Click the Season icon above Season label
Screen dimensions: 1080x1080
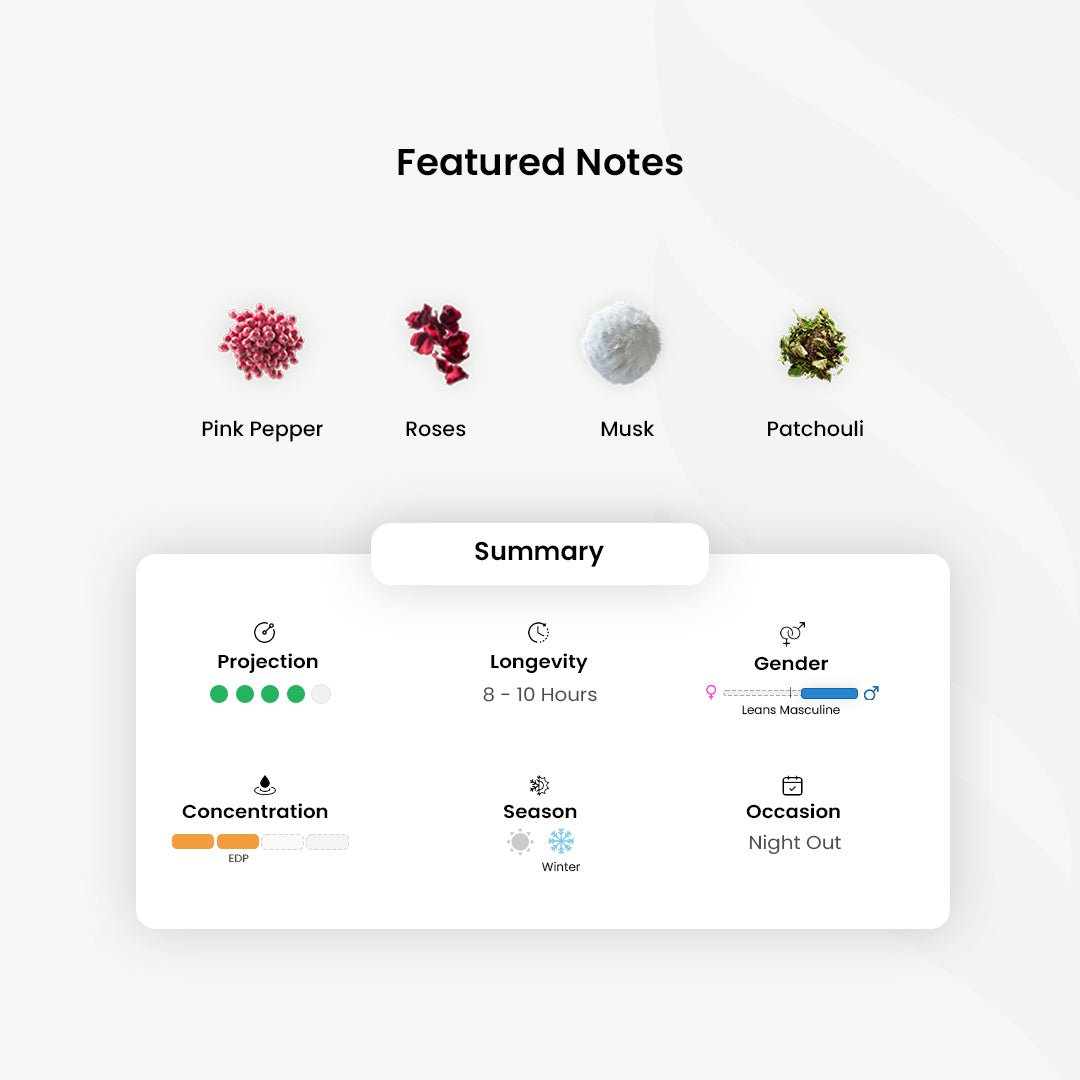pos(539,785)
